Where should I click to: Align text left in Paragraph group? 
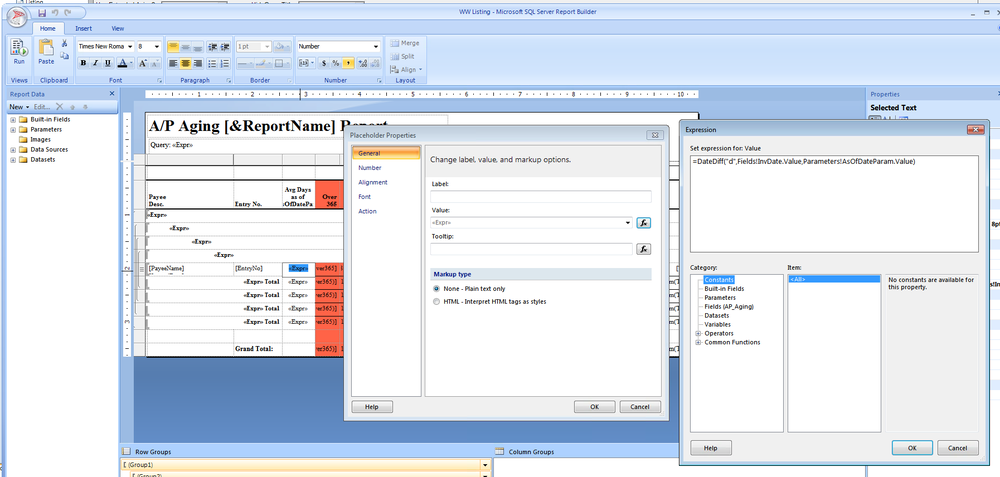[173, 63]
